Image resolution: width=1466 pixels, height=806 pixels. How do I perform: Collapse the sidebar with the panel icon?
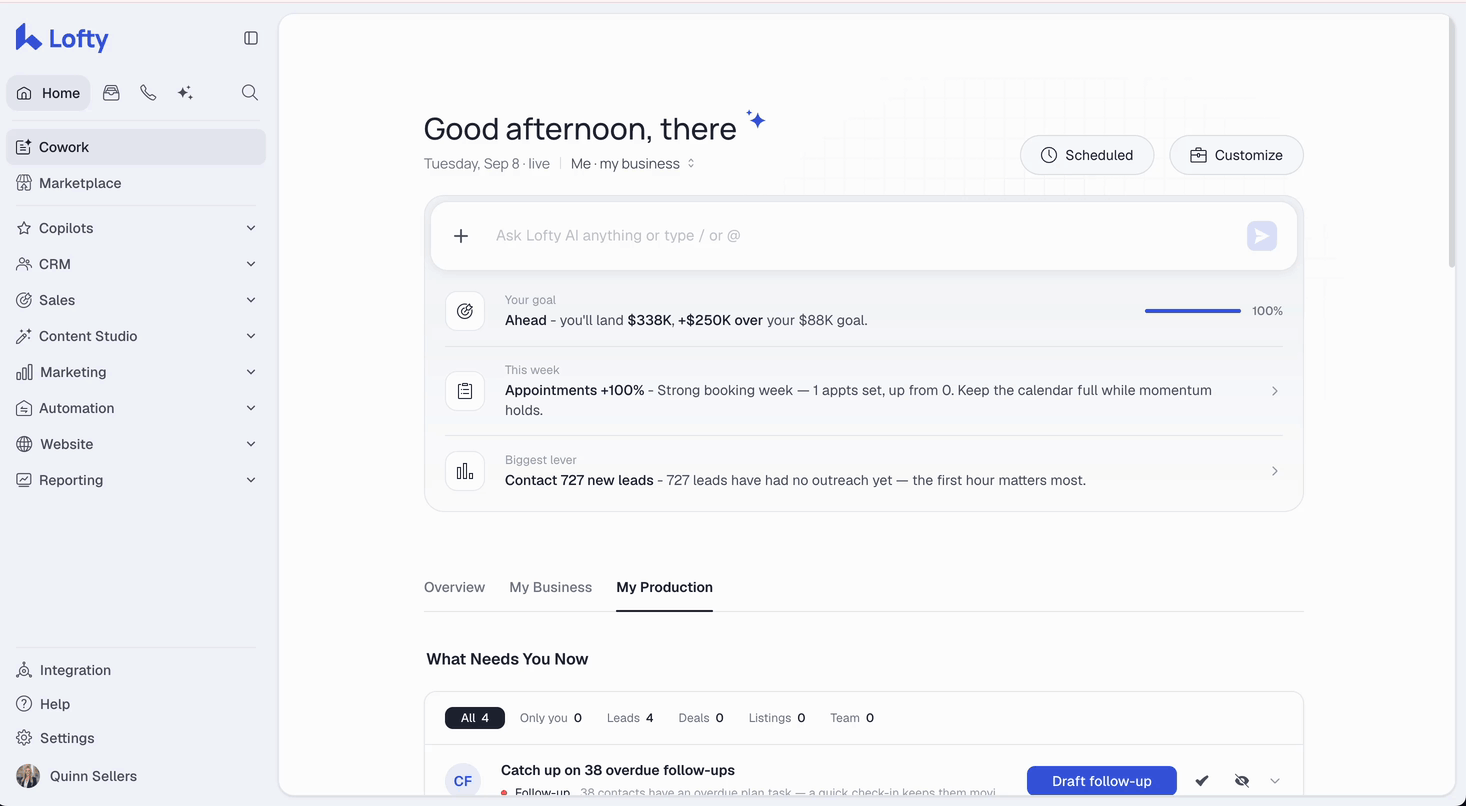tap(251, 38)
